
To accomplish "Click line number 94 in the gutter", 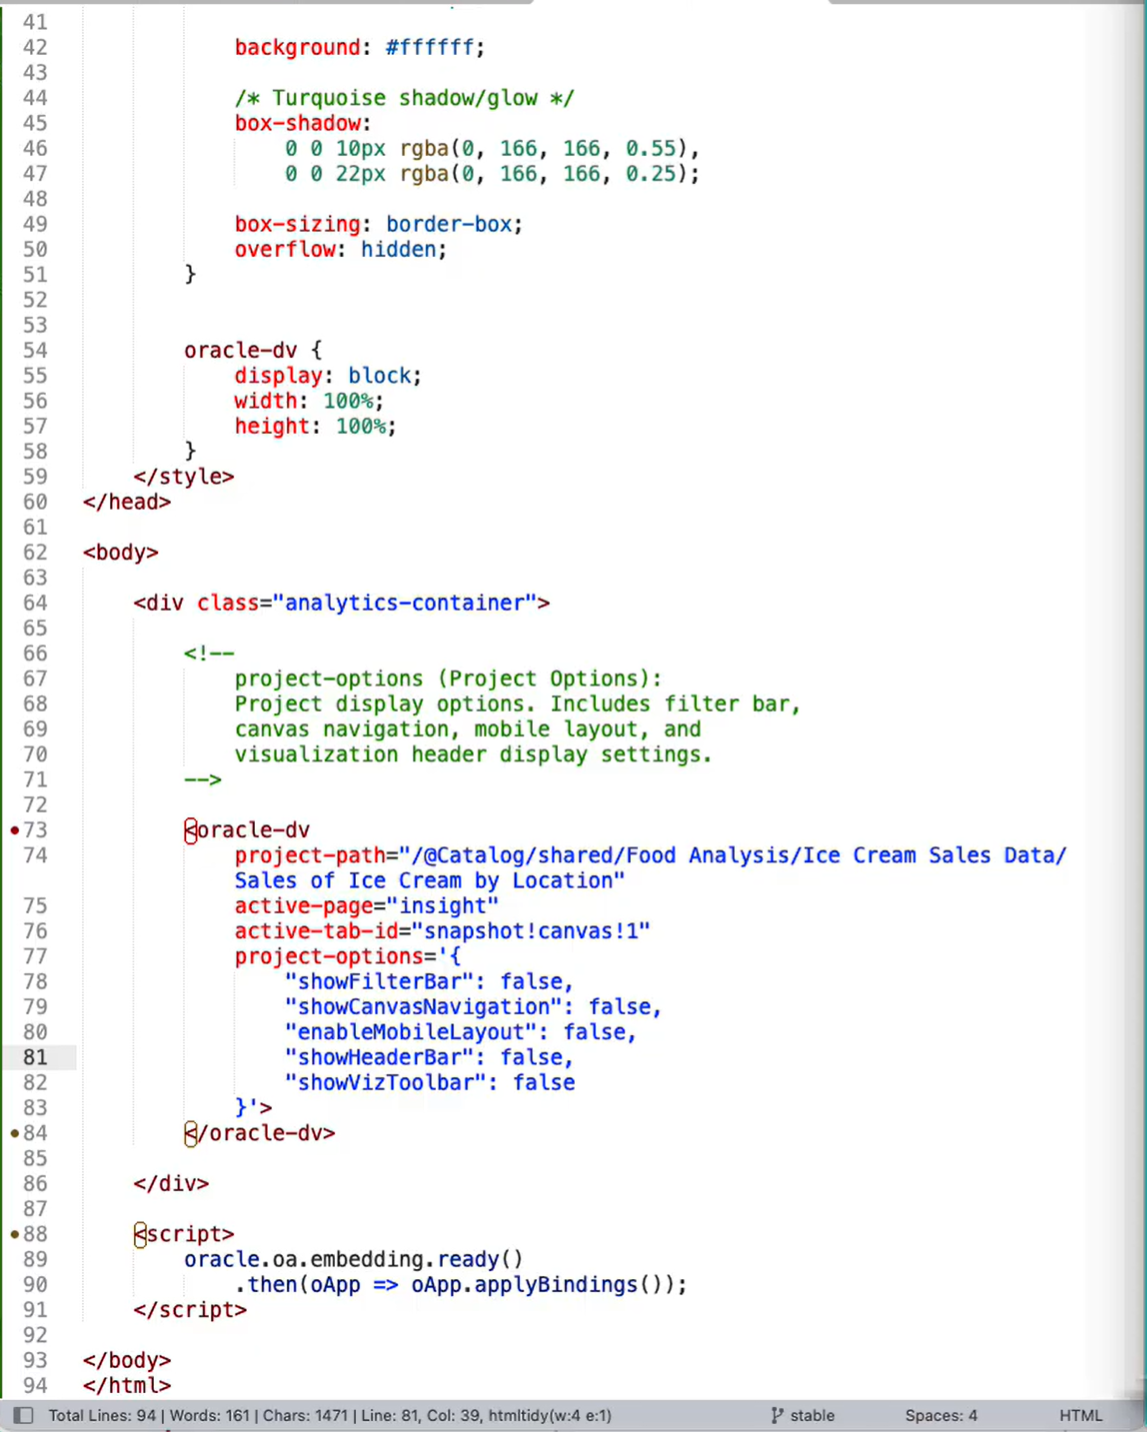I will point(35,1385).
